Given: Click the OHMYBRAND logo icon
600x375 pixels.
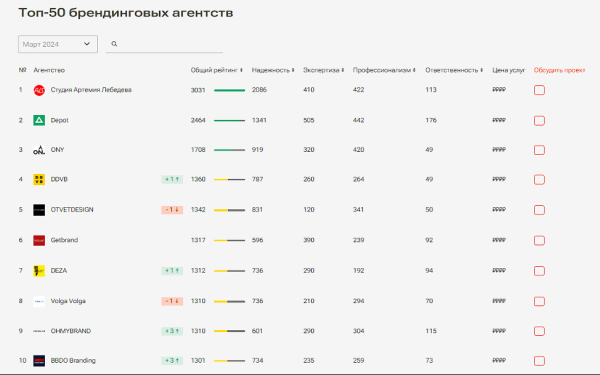Looking at the screenshot, I should tap(39, 331).
